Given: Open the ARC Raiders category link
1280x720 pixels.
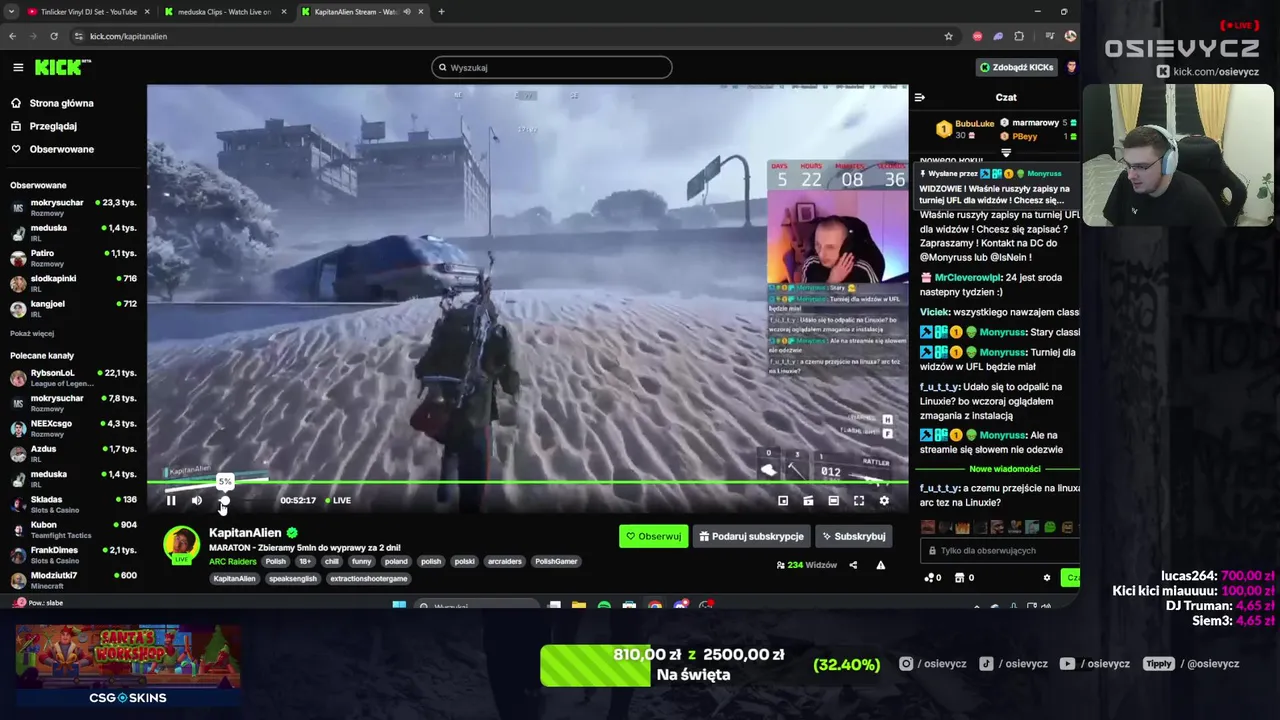Looking at the screenshot, I should [233, 561].
